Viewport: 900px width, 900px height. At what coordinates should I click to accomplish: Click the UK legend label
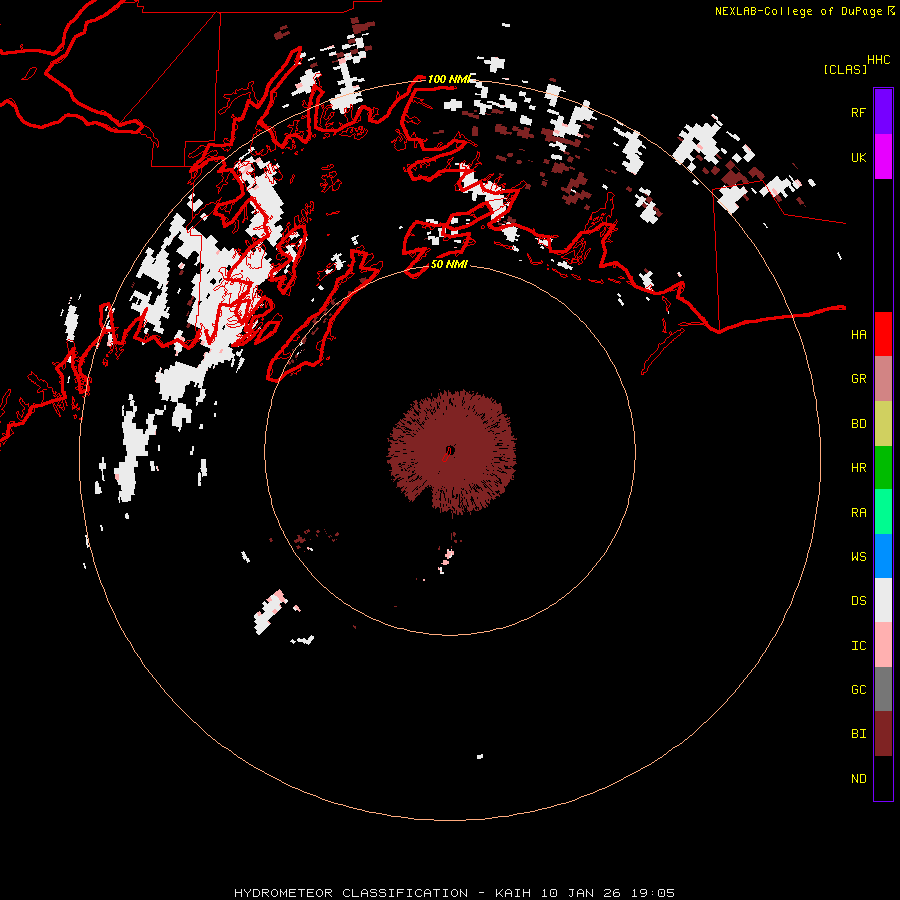[x=858, y=157]
